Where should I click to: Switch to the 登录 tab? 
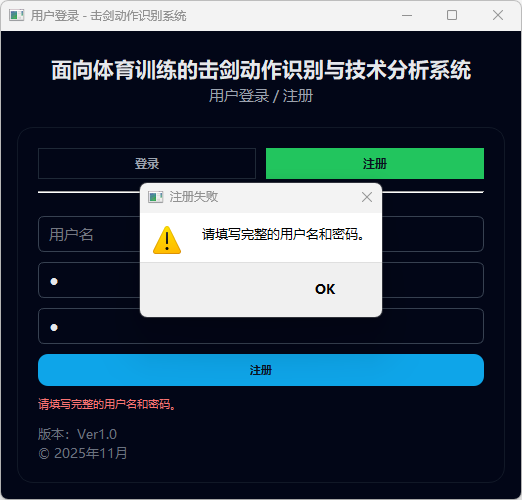click(x=147, y=164)
